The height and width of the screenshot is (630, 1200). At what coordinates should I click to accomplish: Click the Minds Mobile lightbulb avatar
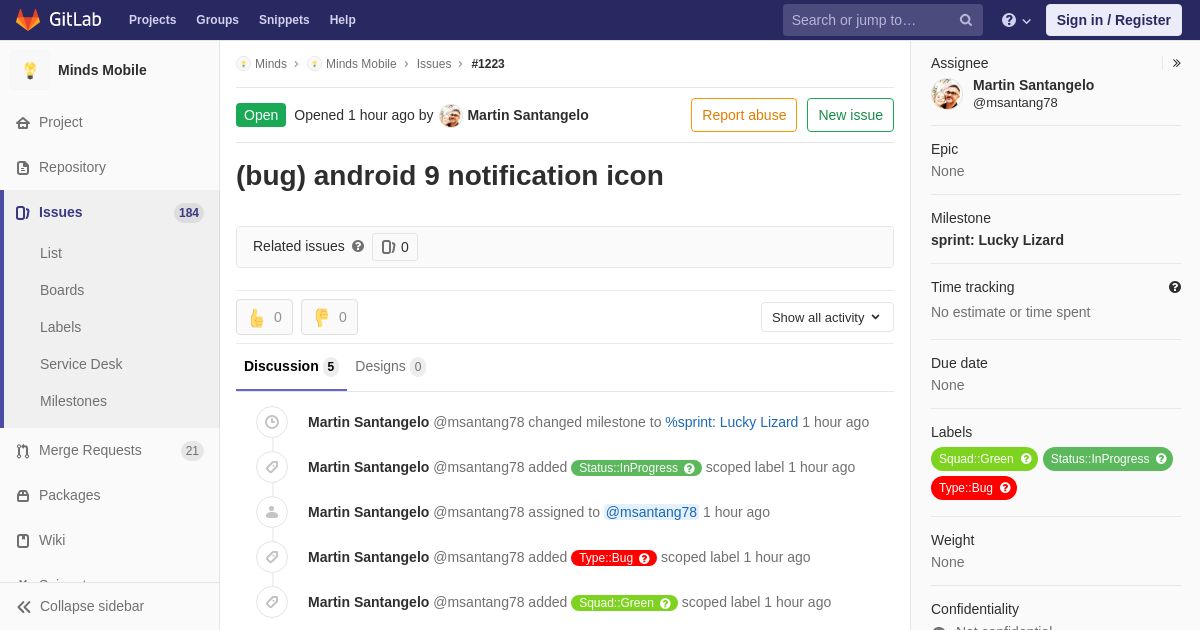click(x=30, y=70)
